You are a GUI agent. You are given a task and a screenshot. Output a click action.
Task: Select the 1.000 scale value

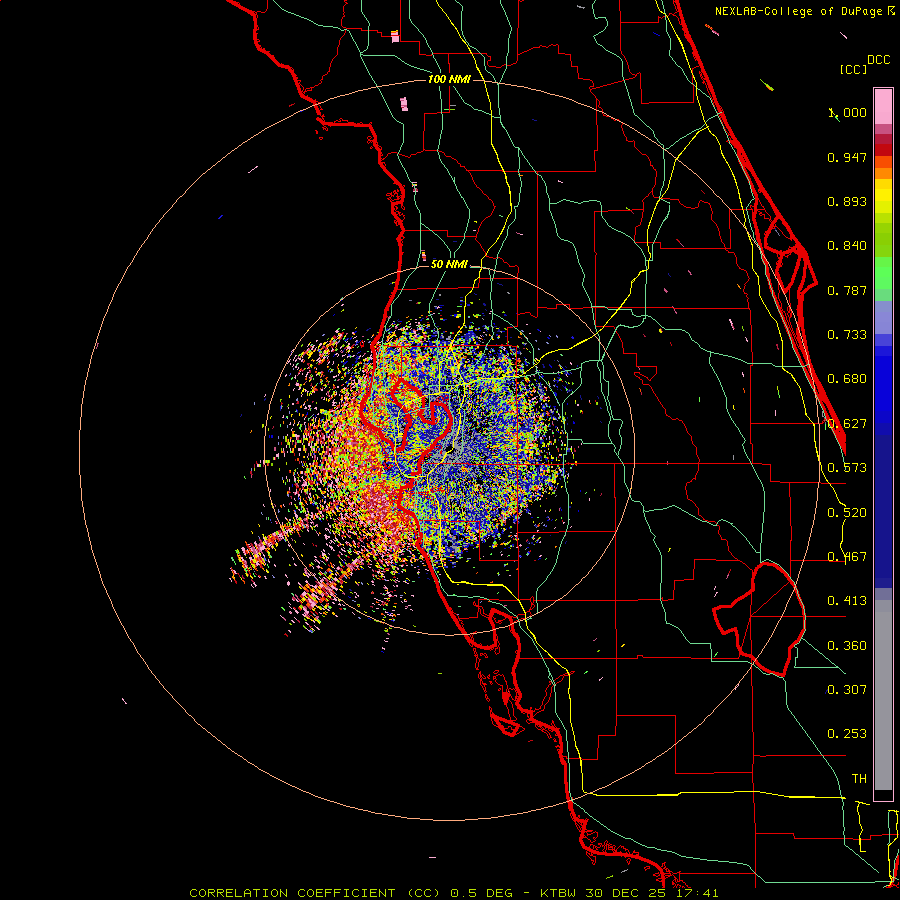(x=847, y=112)
